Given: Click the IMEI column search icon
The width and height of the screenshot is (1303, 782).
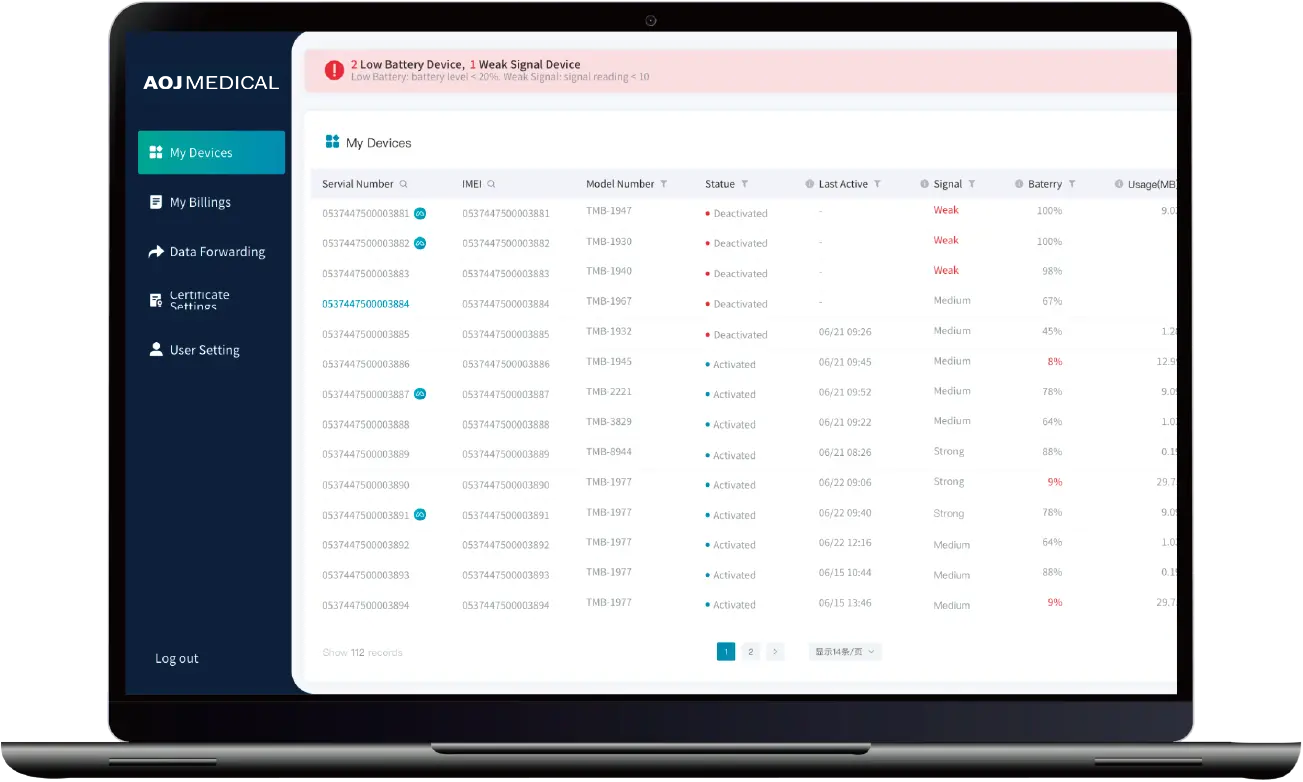Looking at the screenshot, I should 491,184.
